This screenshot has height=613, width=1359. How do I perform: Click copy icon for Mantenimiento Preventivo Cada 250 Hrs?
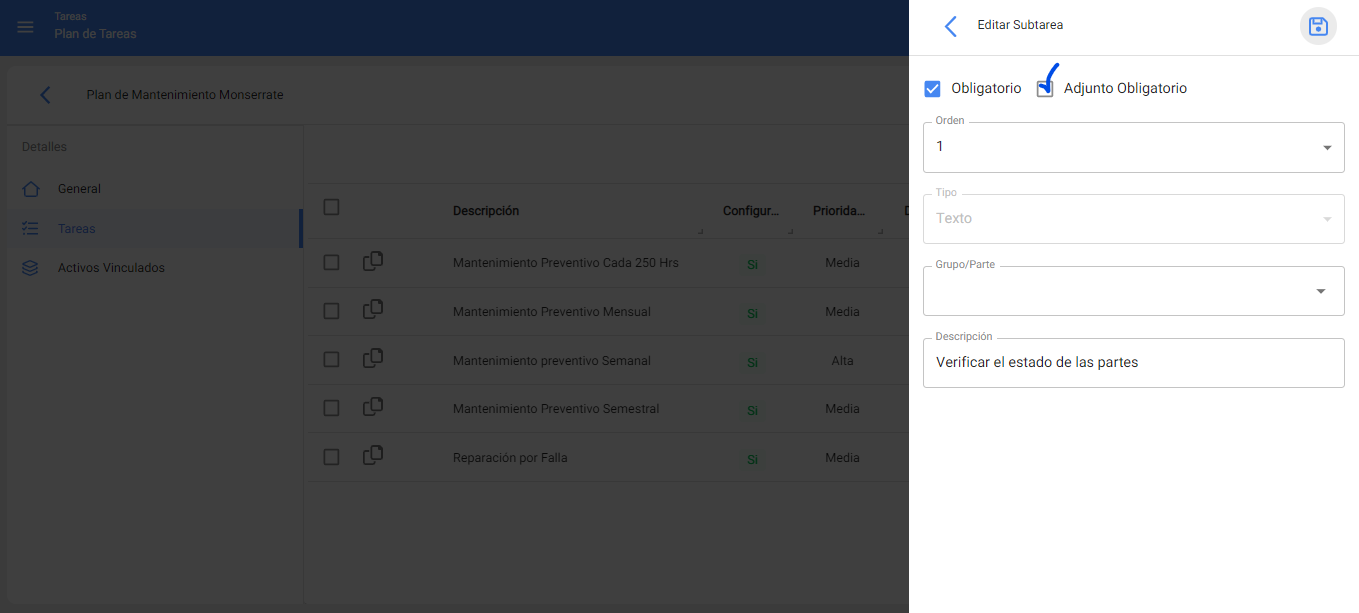(373, 262)
